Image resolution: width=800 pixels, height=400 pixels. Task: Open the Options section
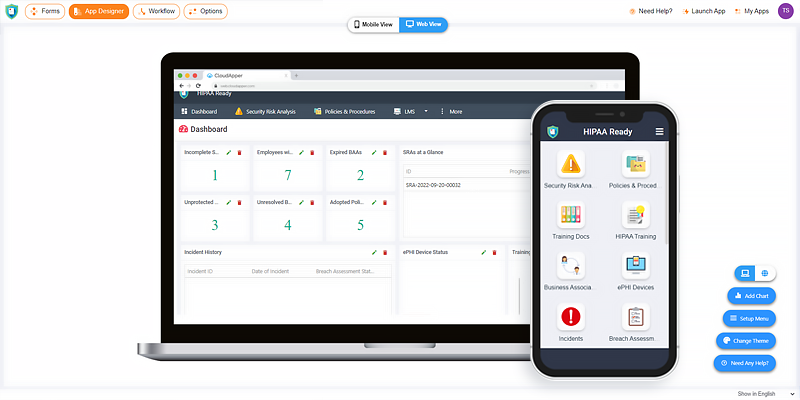pos(206,11)
